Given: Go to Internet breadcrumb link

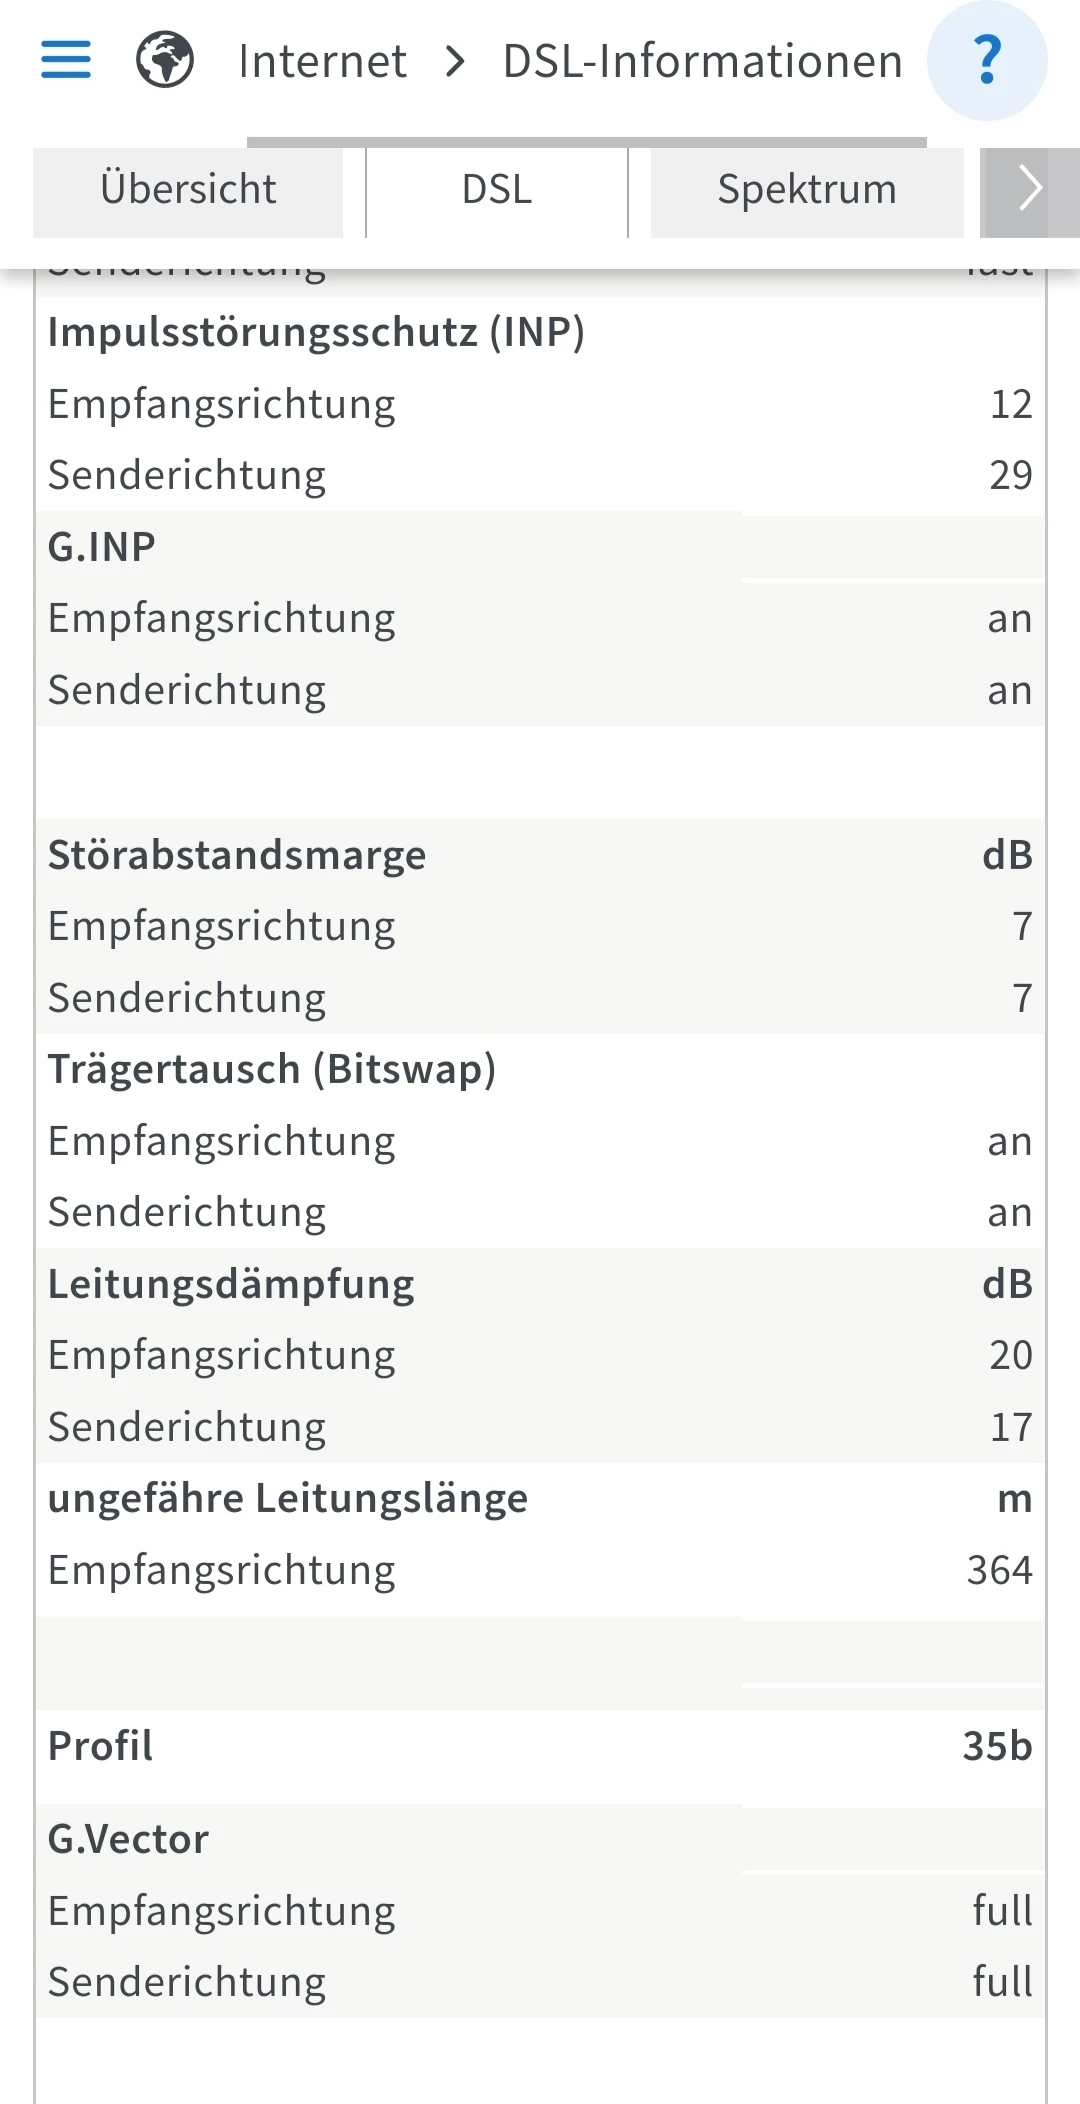Looking at the screenshot, I should click(322, 61).
